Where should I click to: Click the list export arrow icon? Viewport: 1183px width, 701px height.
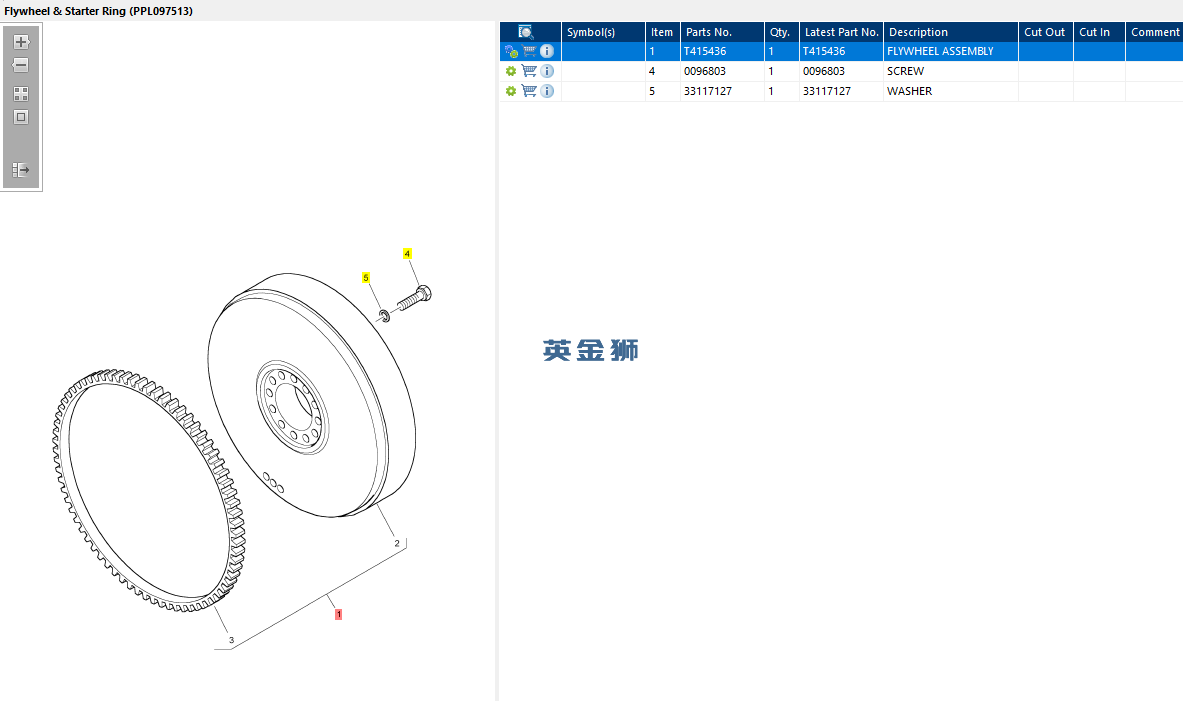[21, 170]
